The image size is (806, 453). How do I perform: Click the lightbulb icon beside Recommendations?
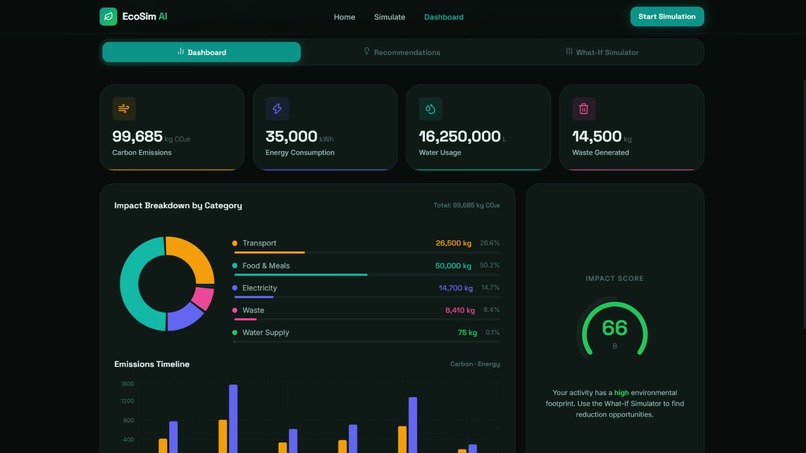(367, 51)
